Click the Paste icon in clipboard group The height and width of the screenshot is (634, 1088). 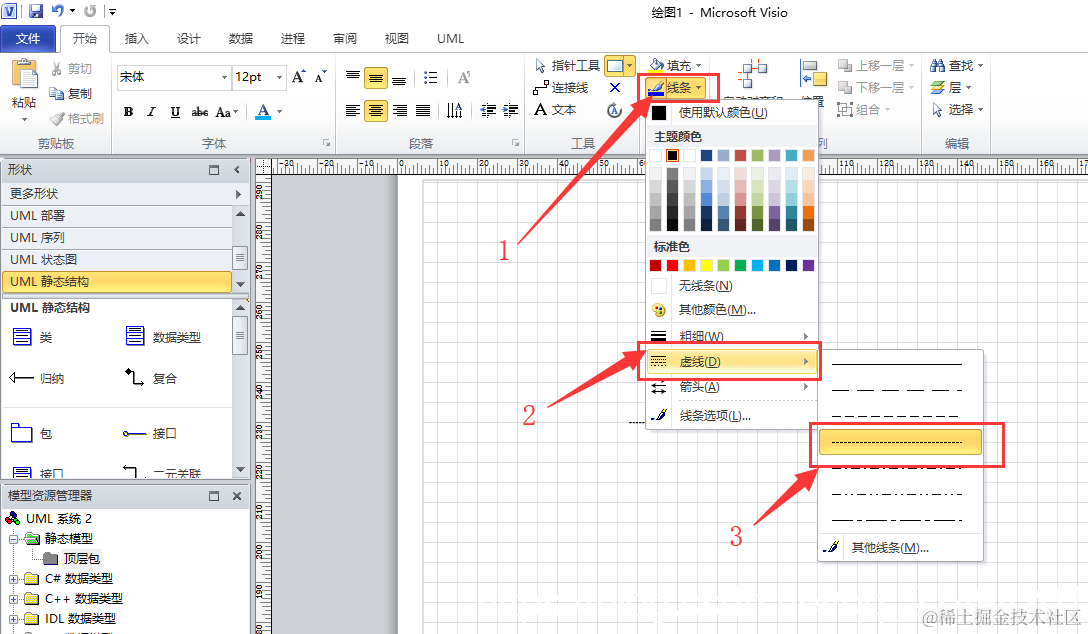[25, 74]
